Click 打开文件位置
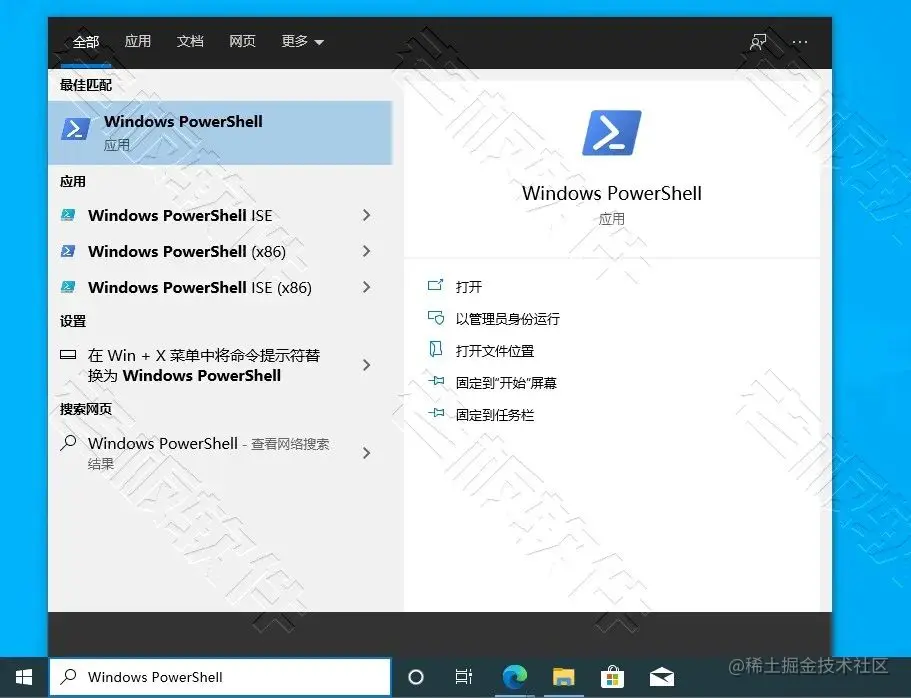The height and width of the screenshot is (698, 911). pyautogui.click(x=495, y=350)
